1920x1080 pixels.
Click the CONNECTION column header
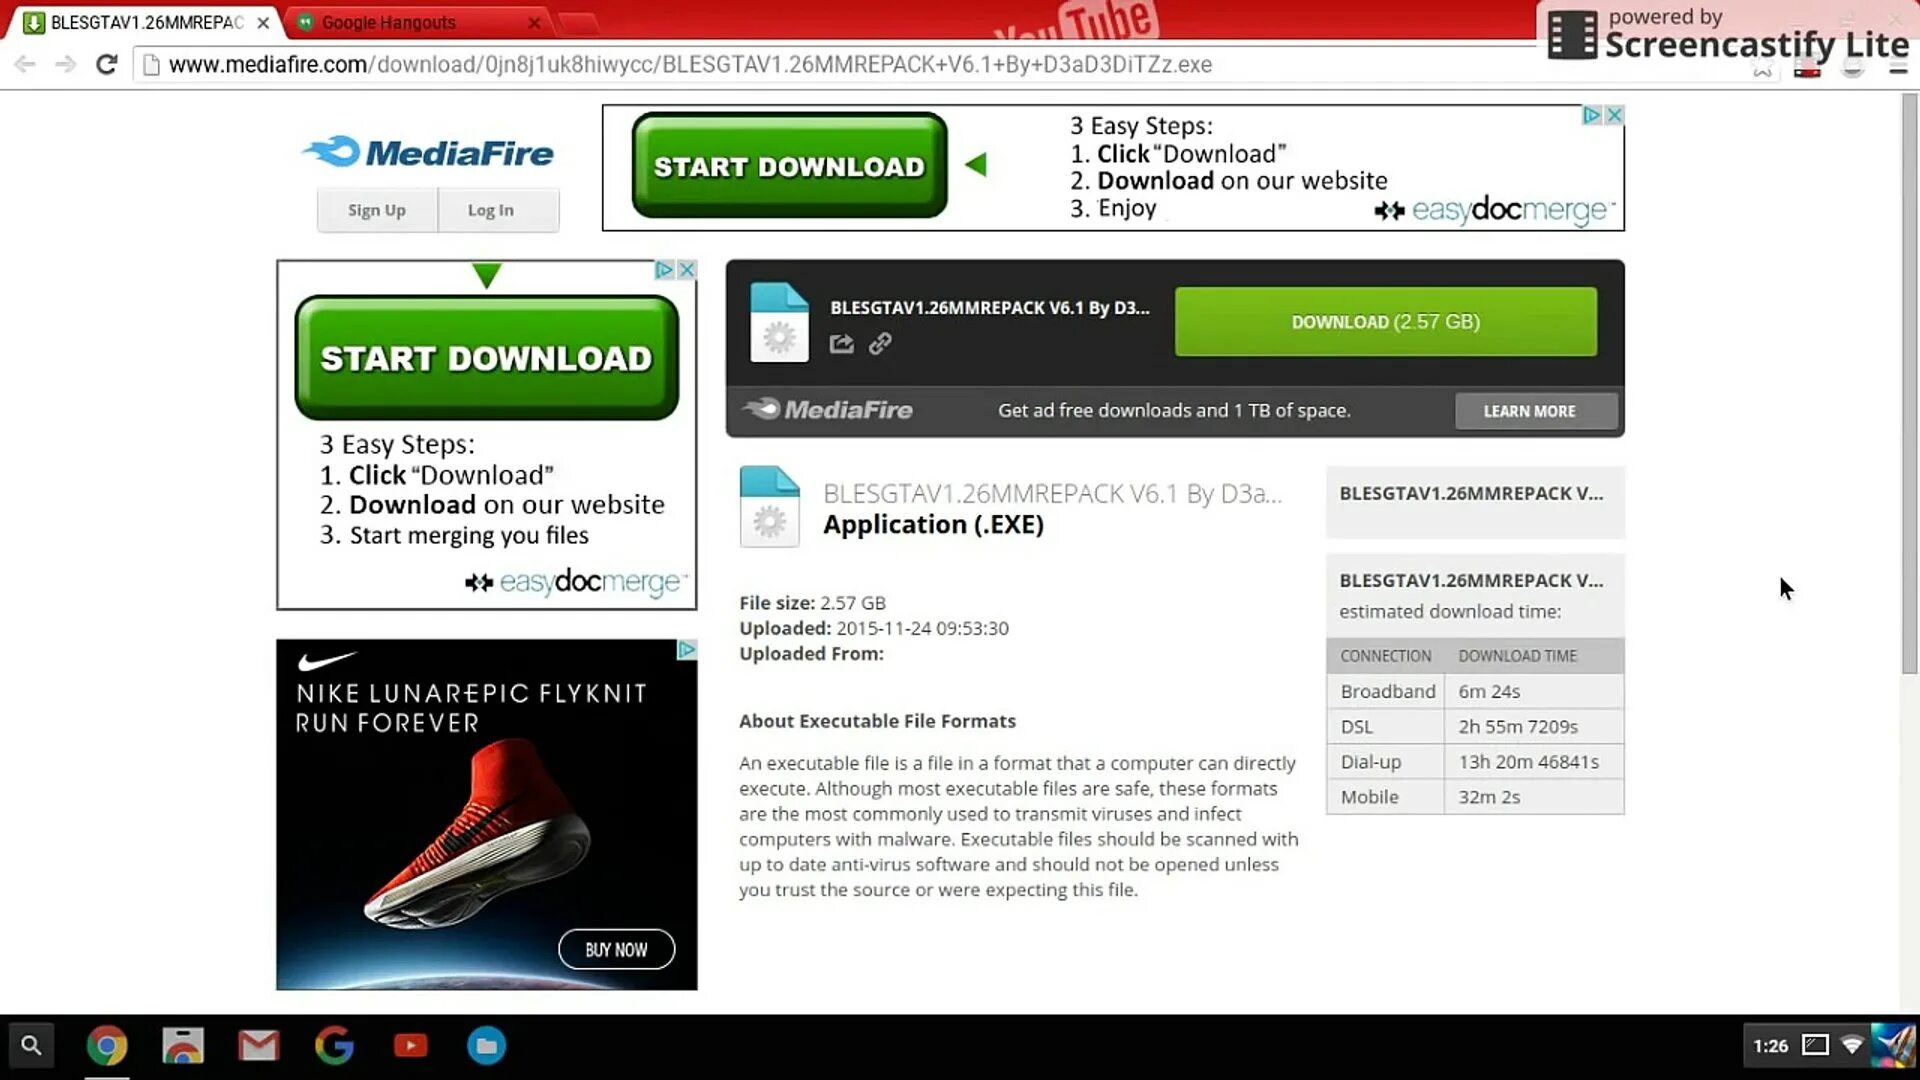1385,656
